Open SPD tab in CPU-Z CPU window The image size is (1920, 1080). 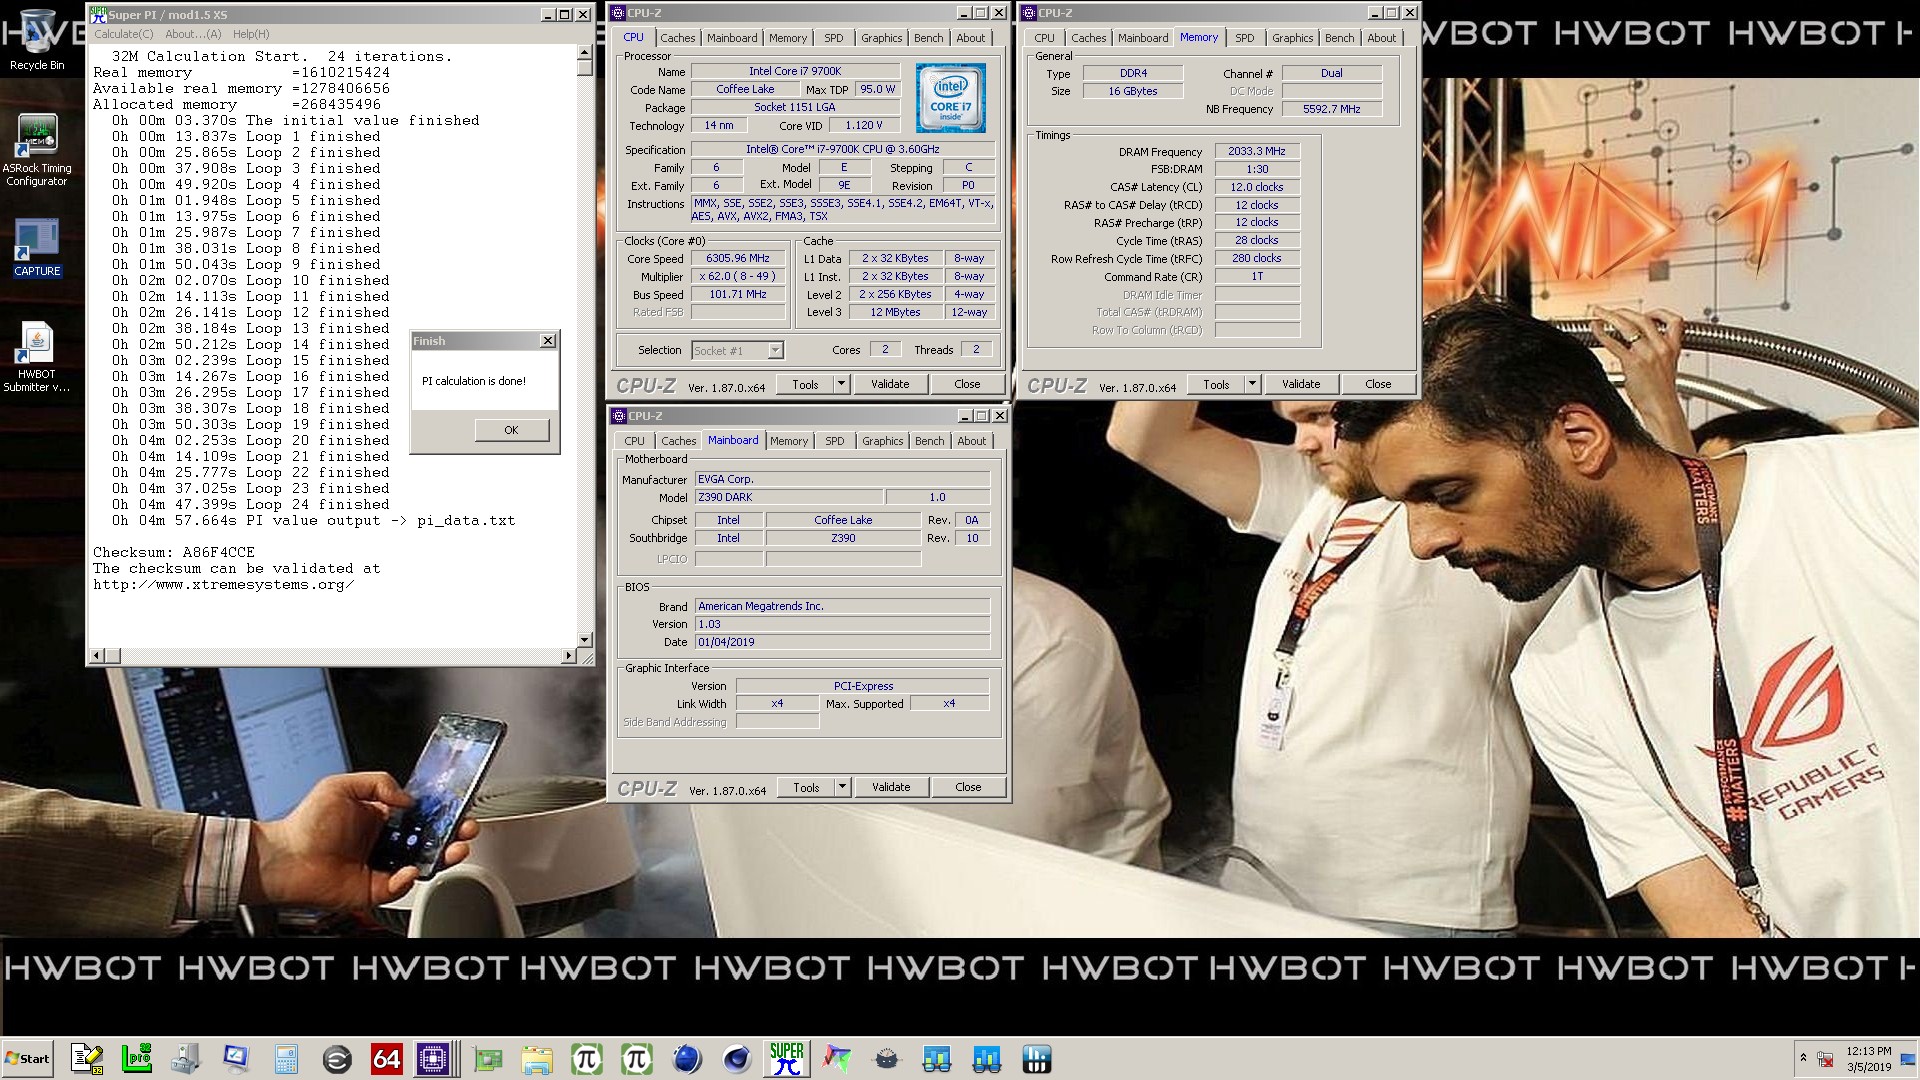point(834,38)
